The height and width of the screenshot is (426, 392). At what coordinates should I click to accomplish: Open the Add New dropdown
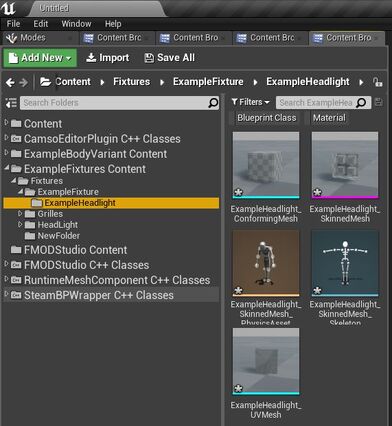pos(40,58)
